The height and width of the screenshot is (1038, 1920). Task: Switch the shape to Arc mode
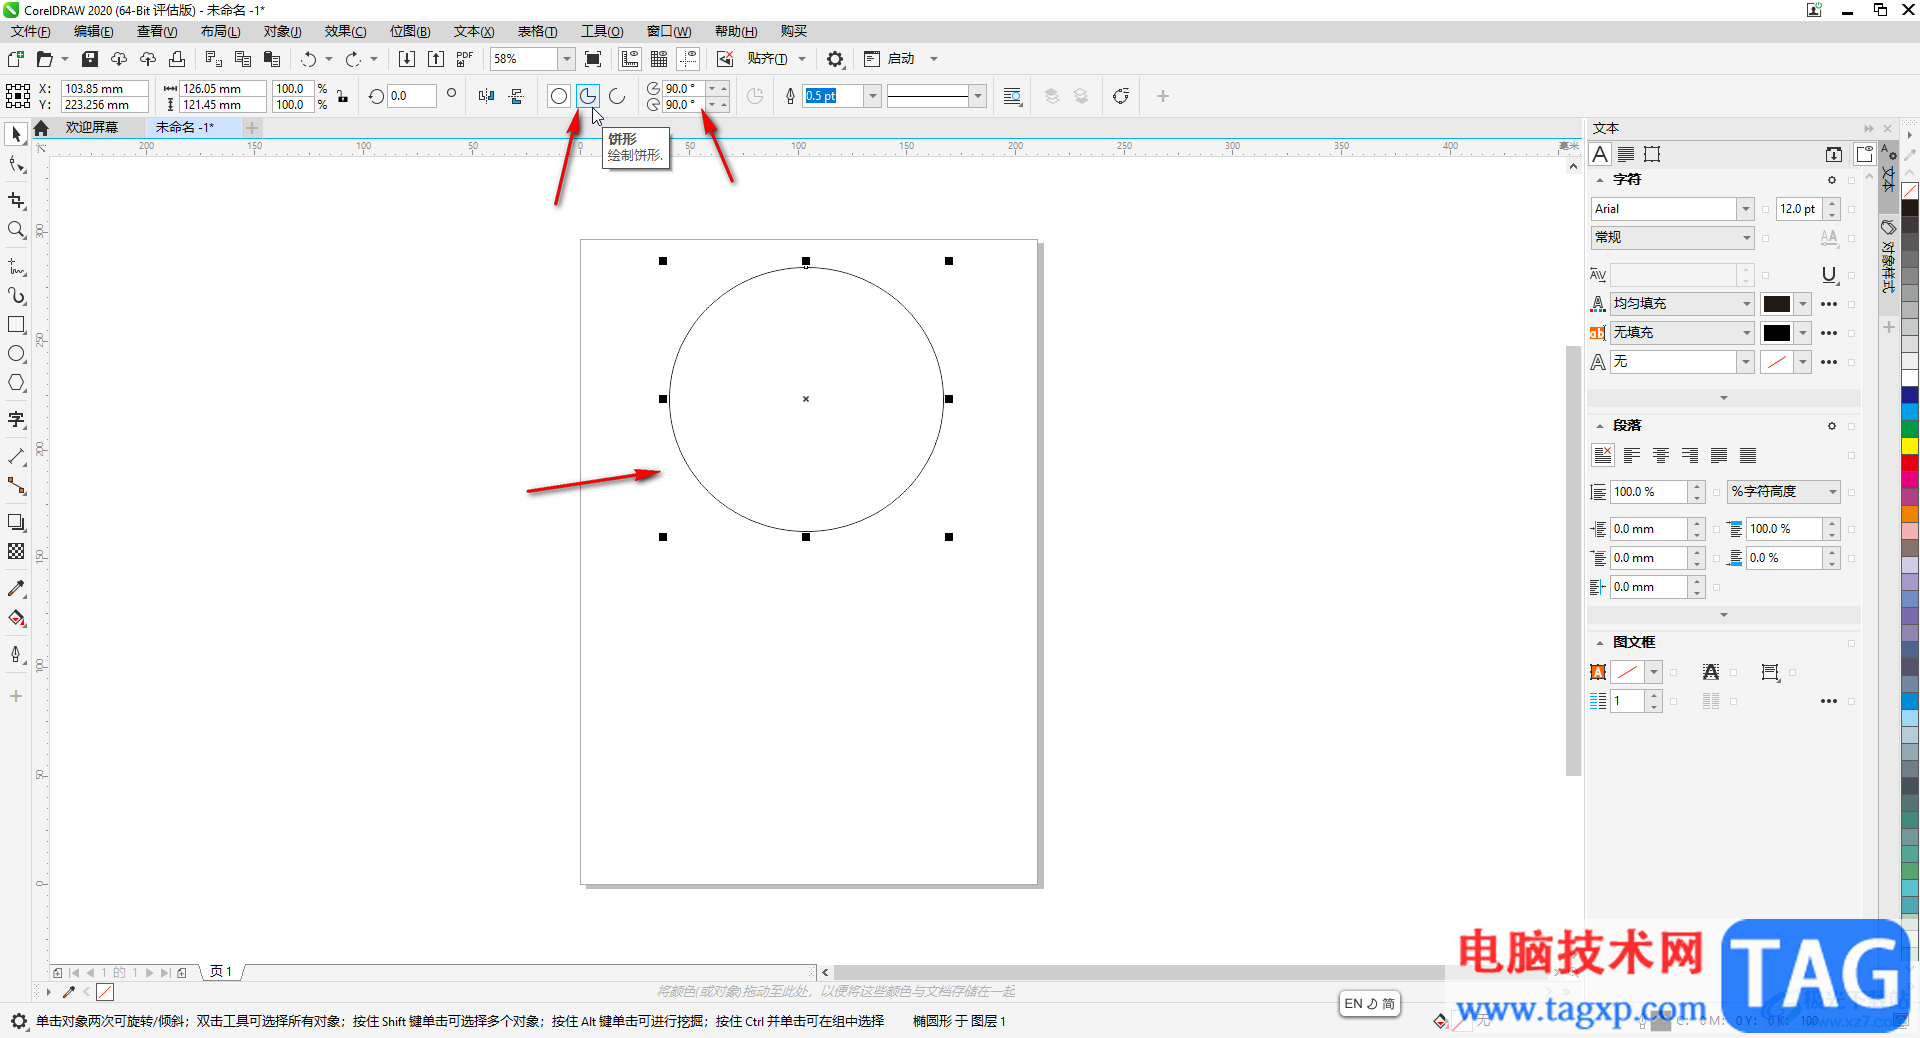click(x=617, y=96)
